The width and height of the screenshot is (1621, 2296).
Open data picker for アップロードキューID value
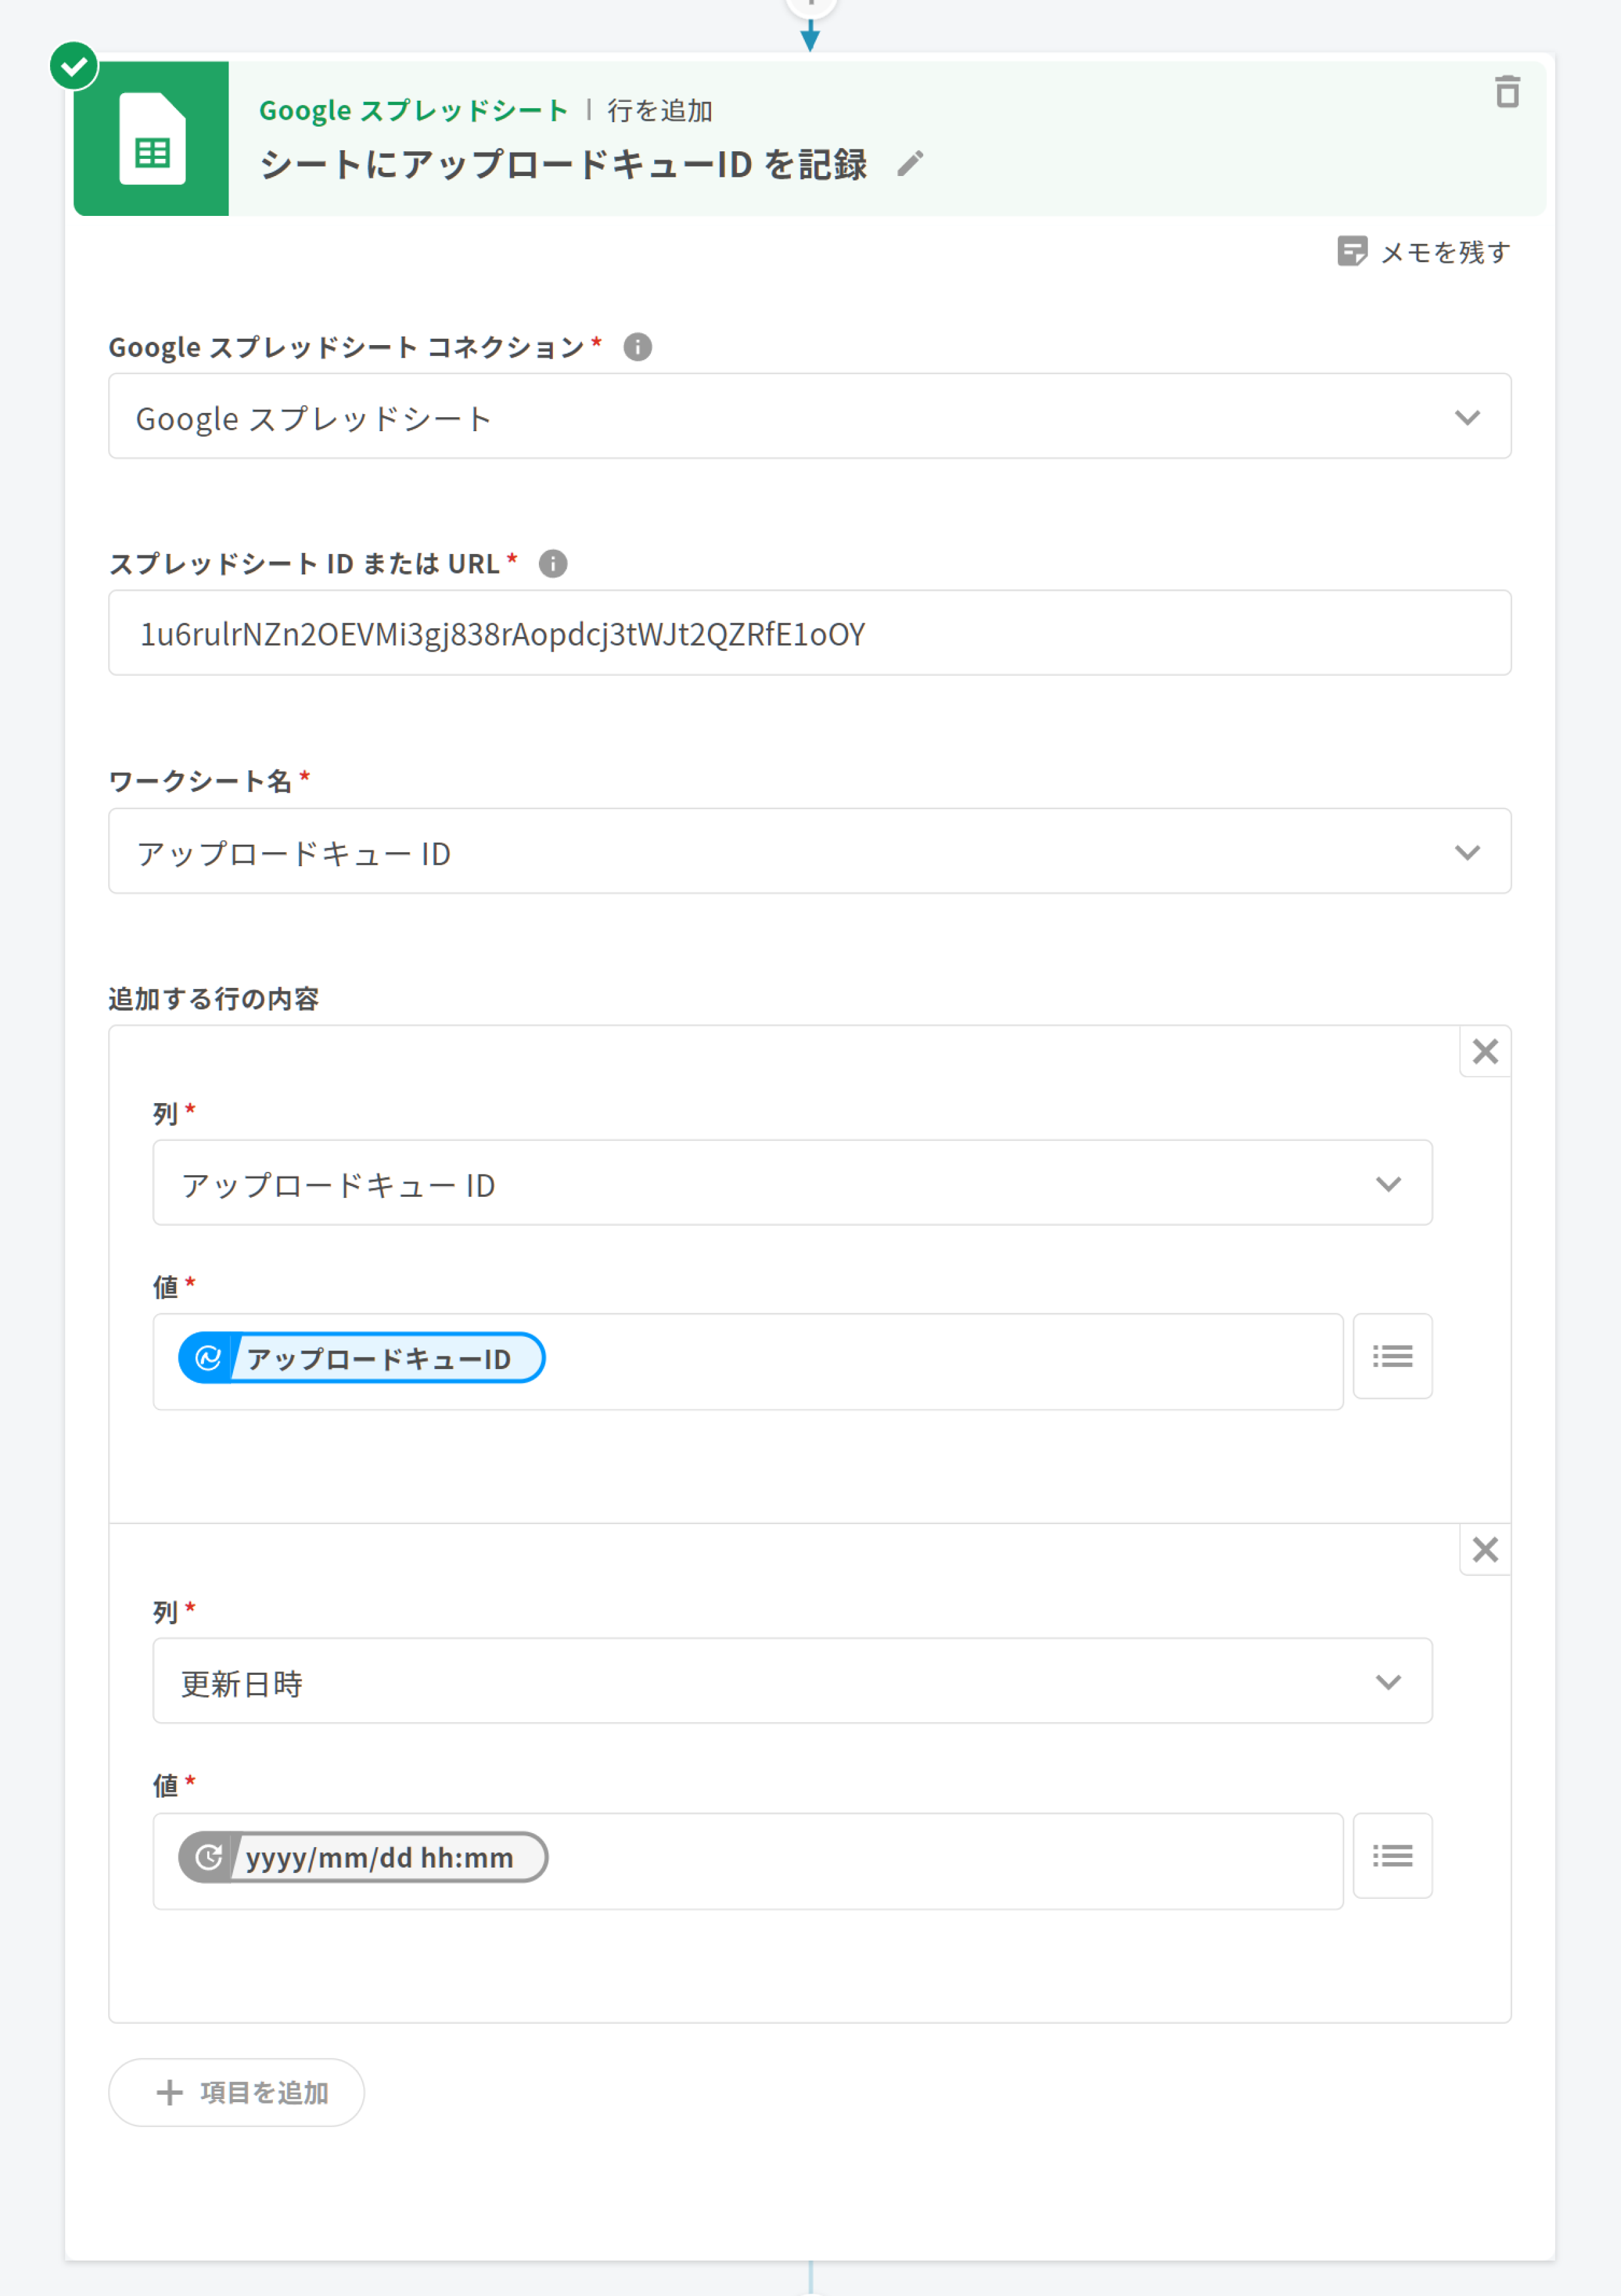[x=1392, y=1357]
